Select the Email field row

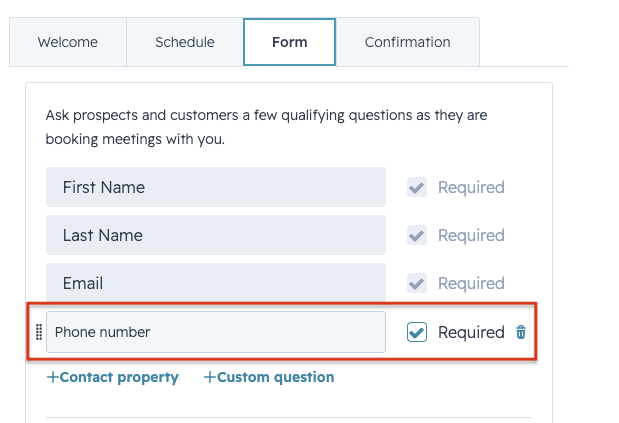point(216,283)
